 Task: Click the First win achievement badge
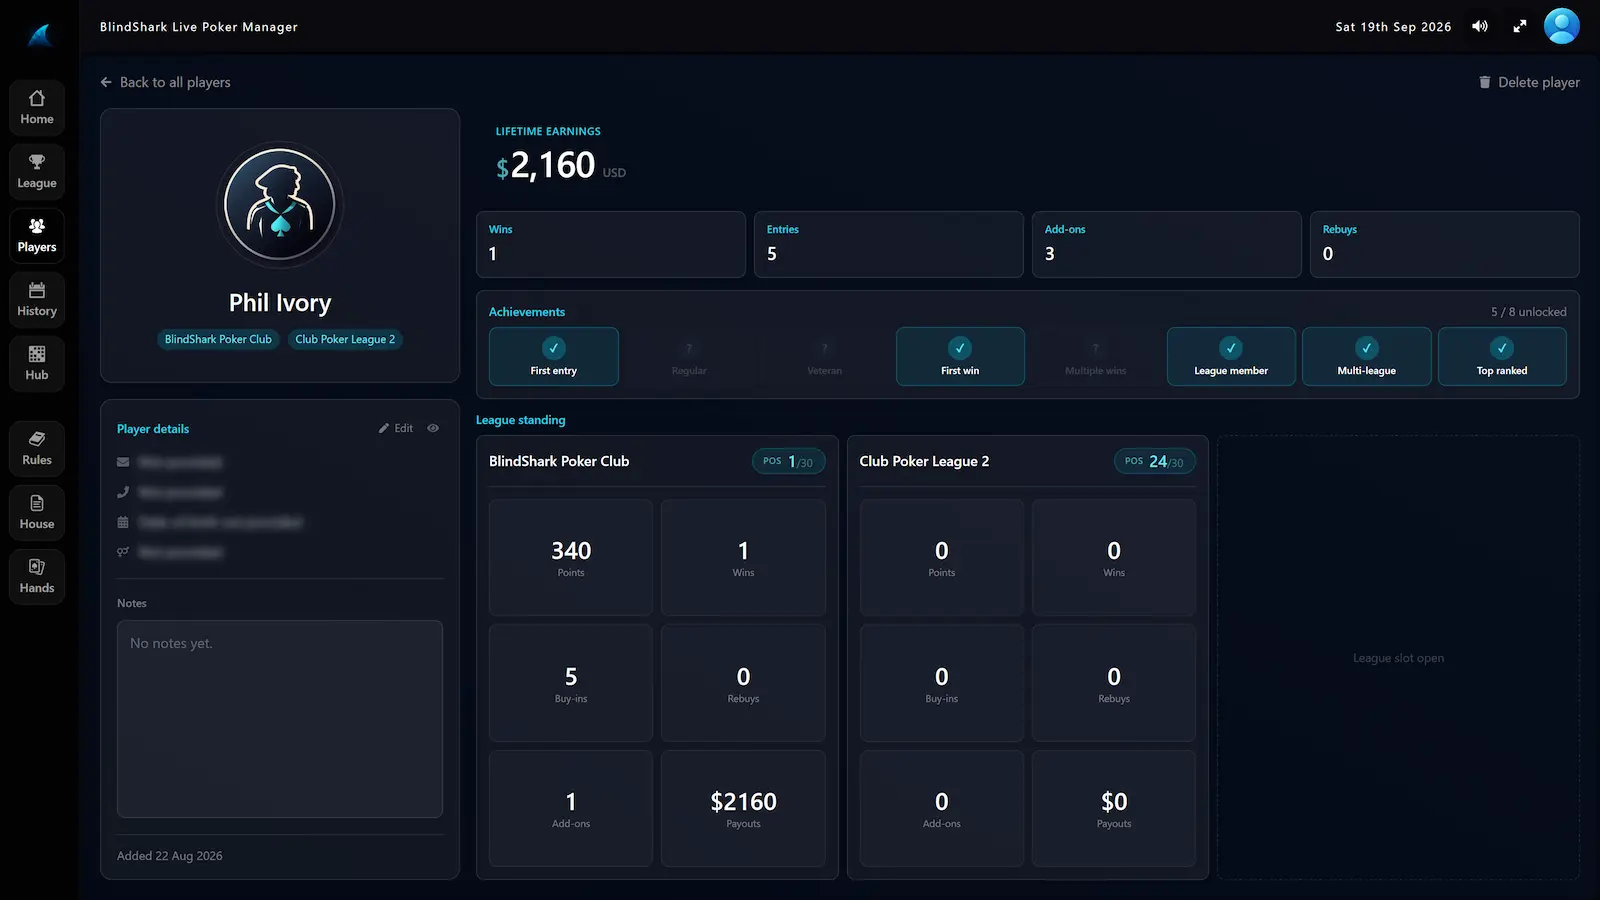click(960, 356)
